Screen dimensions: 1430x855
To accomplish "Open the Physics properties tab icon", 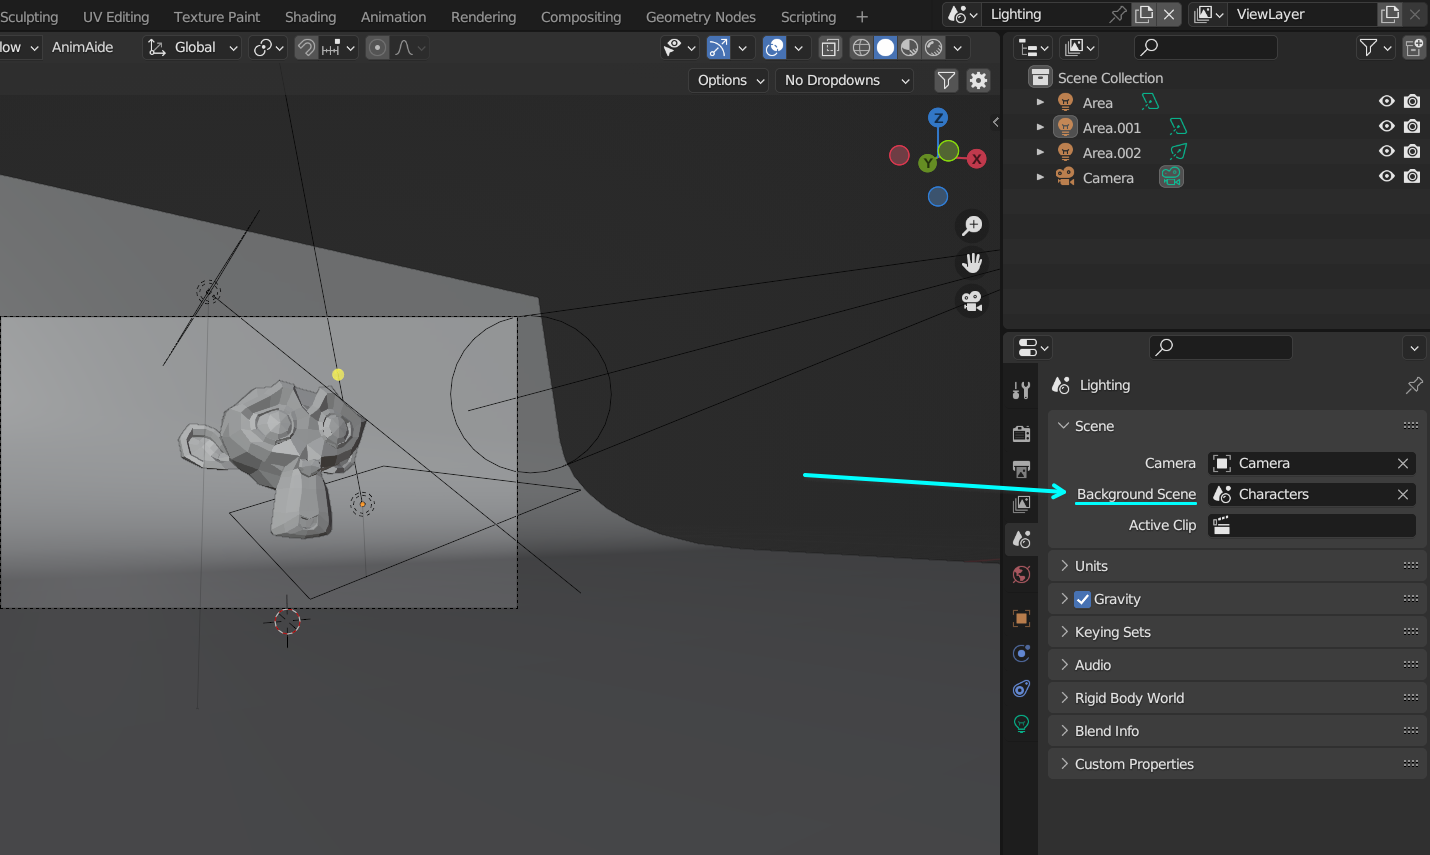I will pyautogui.click(x=1021, y=653).
